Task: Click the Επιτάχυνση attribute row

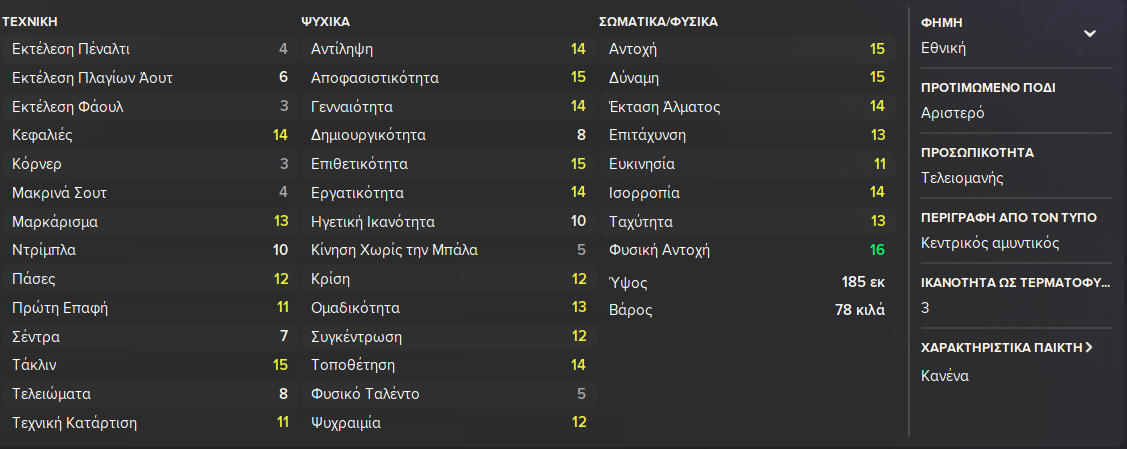Action: click(x=746, y=135)
